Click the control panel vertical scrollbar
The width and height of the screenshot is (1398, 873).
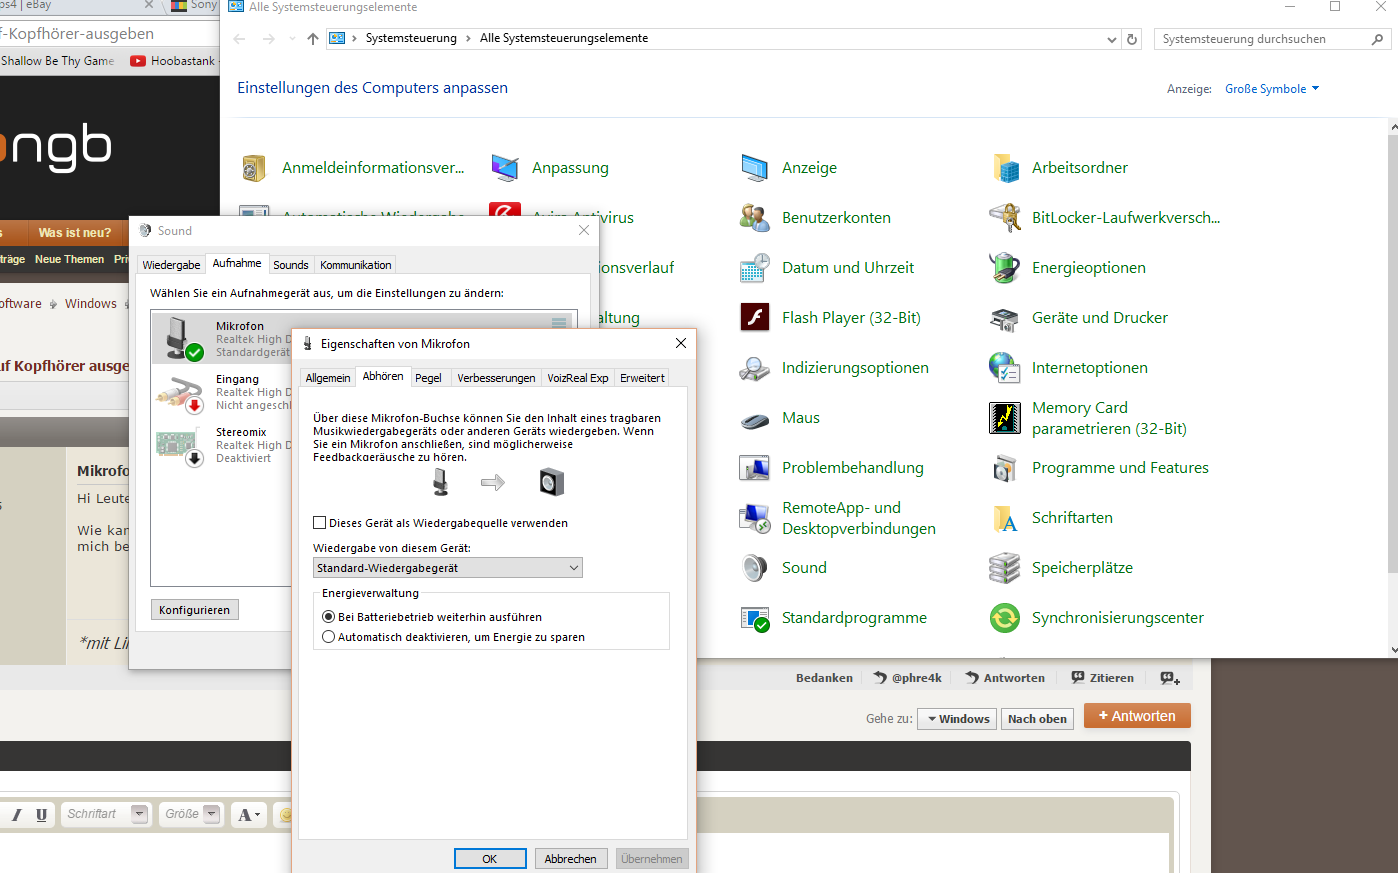[x=1392, y=350]
